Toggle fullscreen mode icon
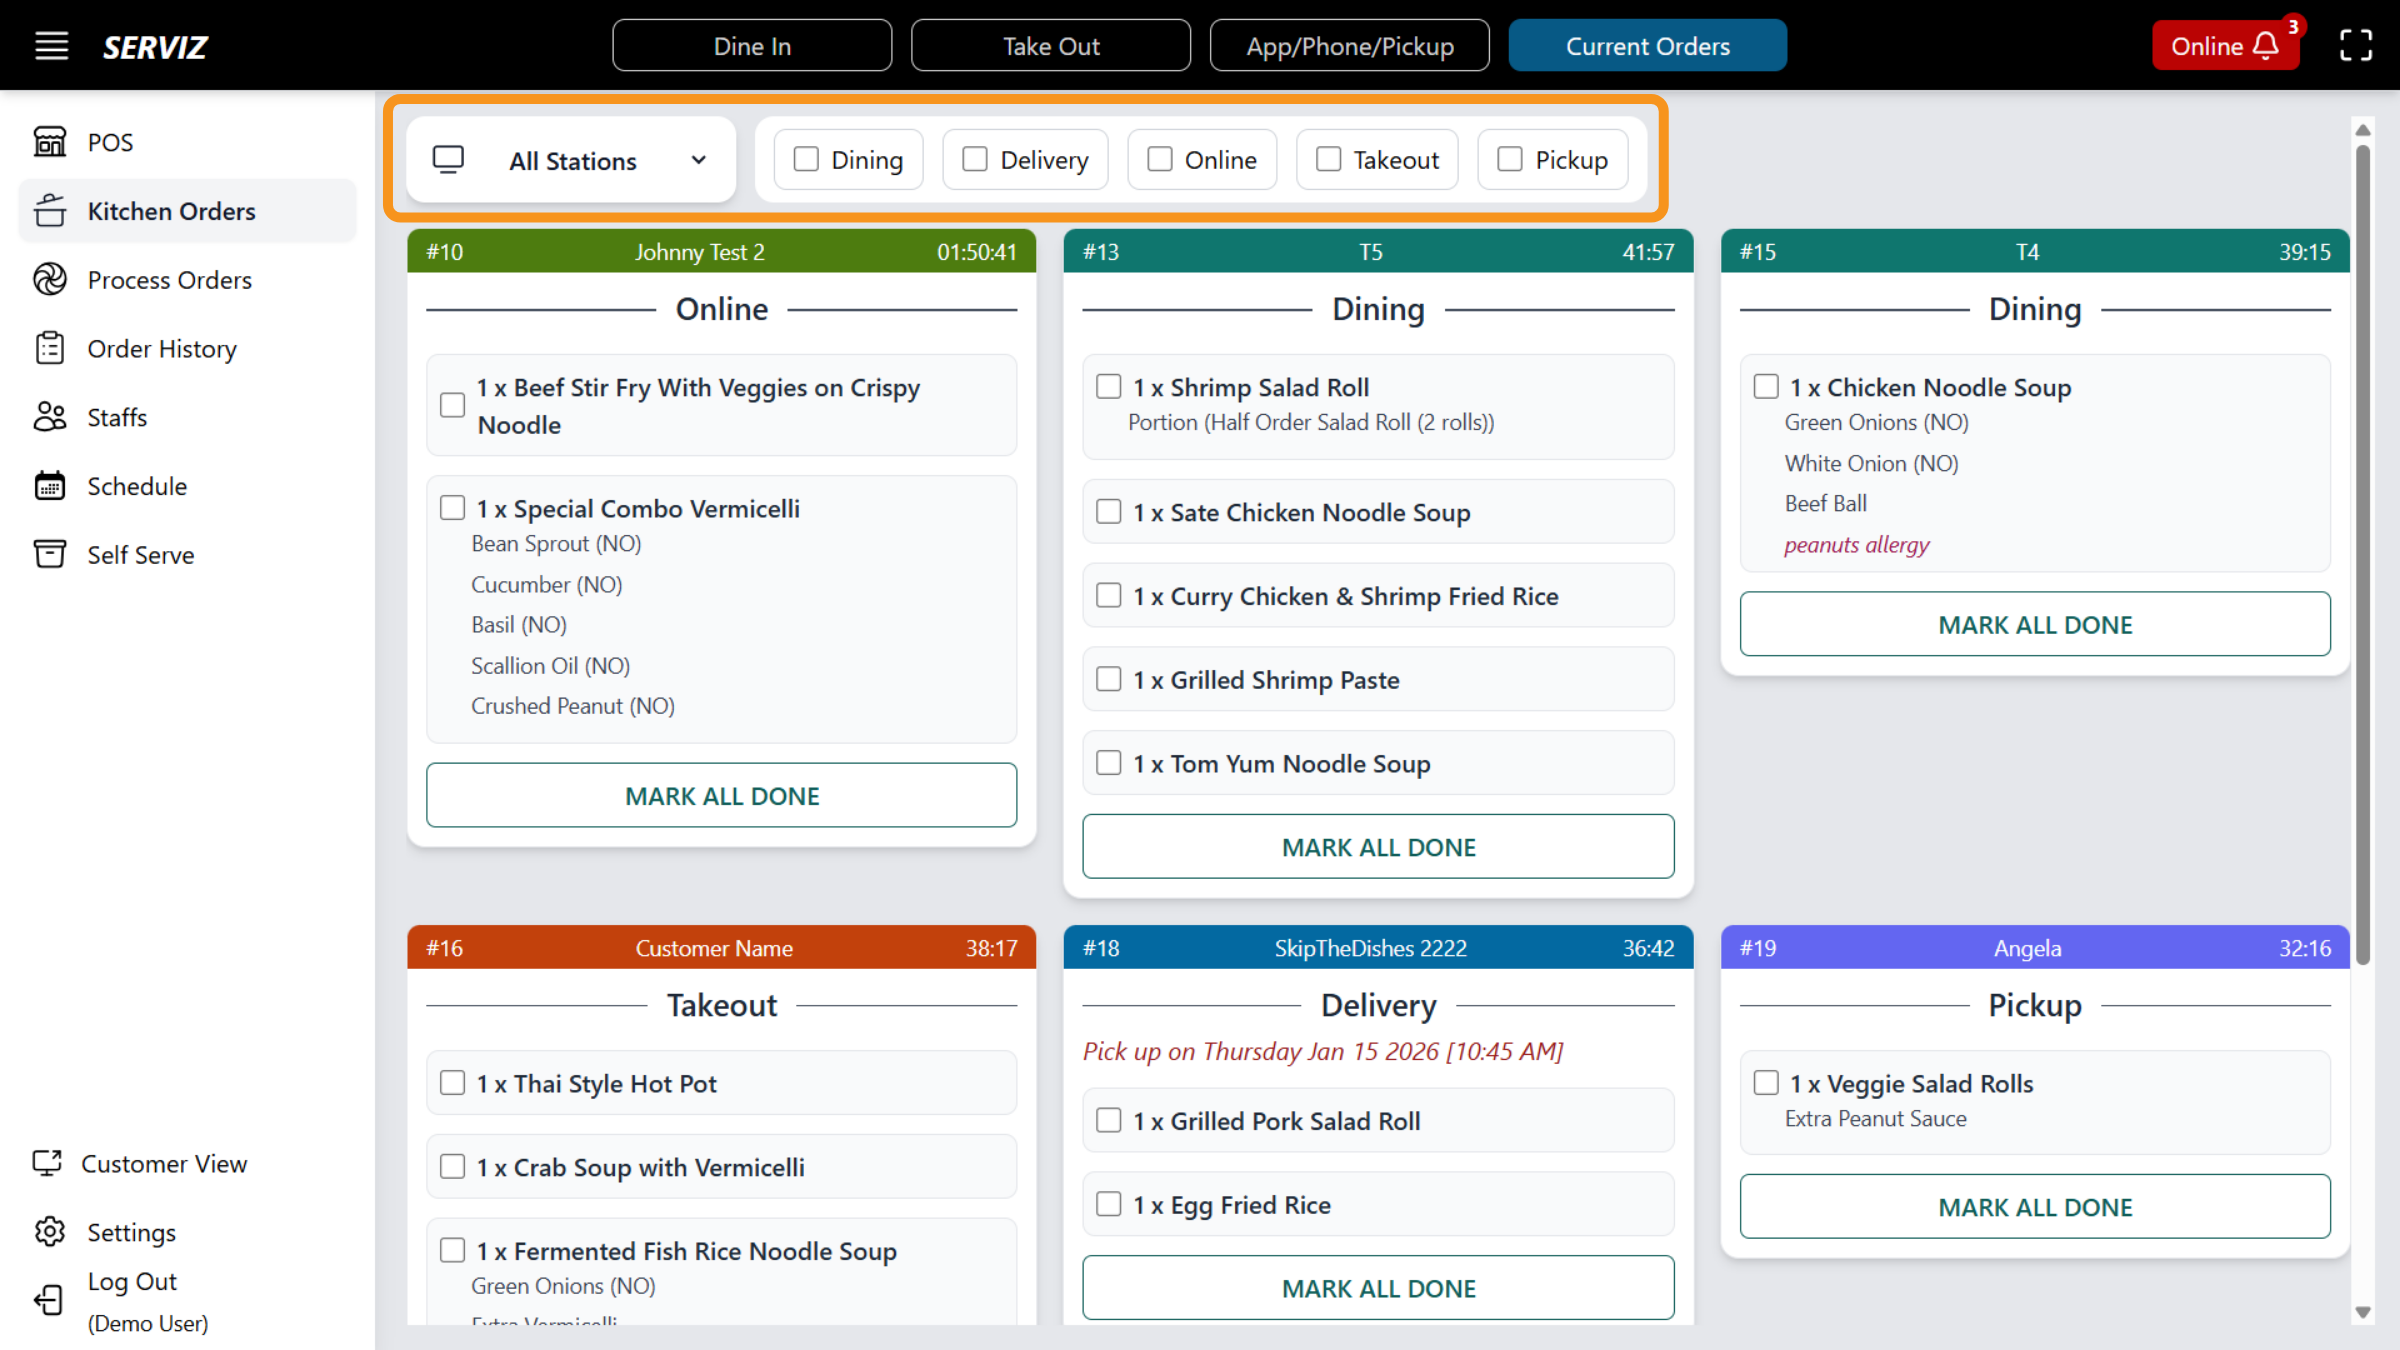This screenshot has height=1350, width=2400. 2356,46
